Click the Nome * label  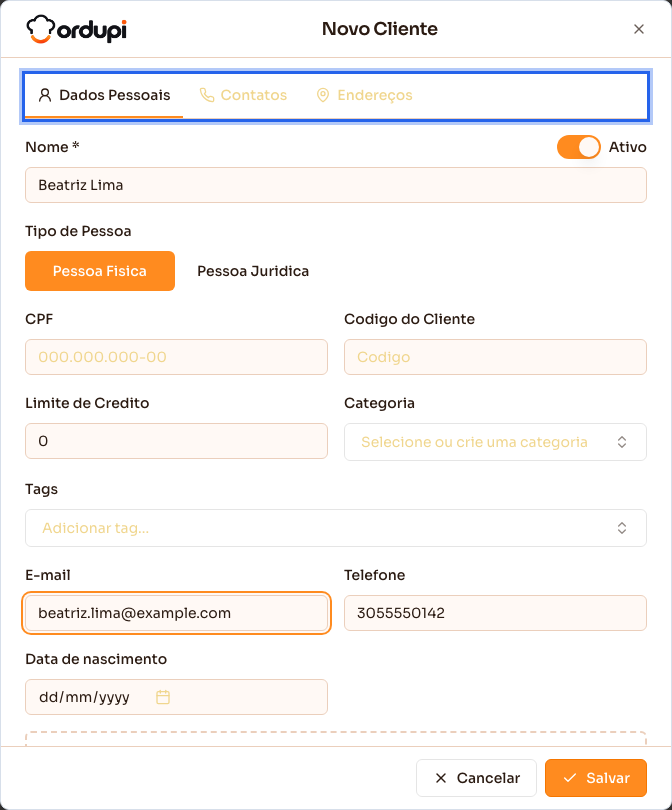pyautogui.click(x=52, y=147)
